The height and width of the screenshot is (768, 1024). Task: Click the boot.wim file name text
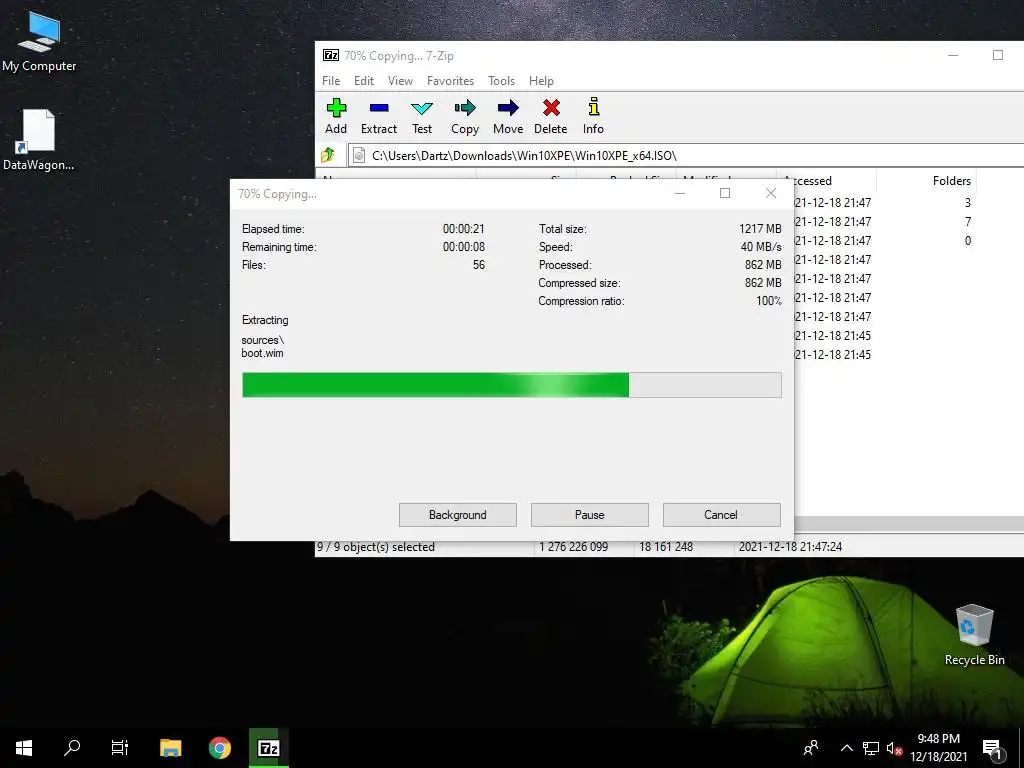coord(263,353)
